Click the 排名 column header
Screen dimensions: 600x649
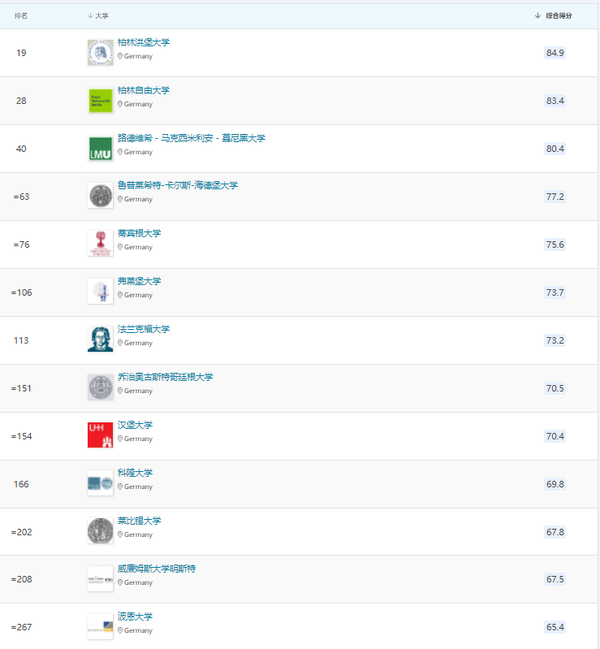[21, 17]
